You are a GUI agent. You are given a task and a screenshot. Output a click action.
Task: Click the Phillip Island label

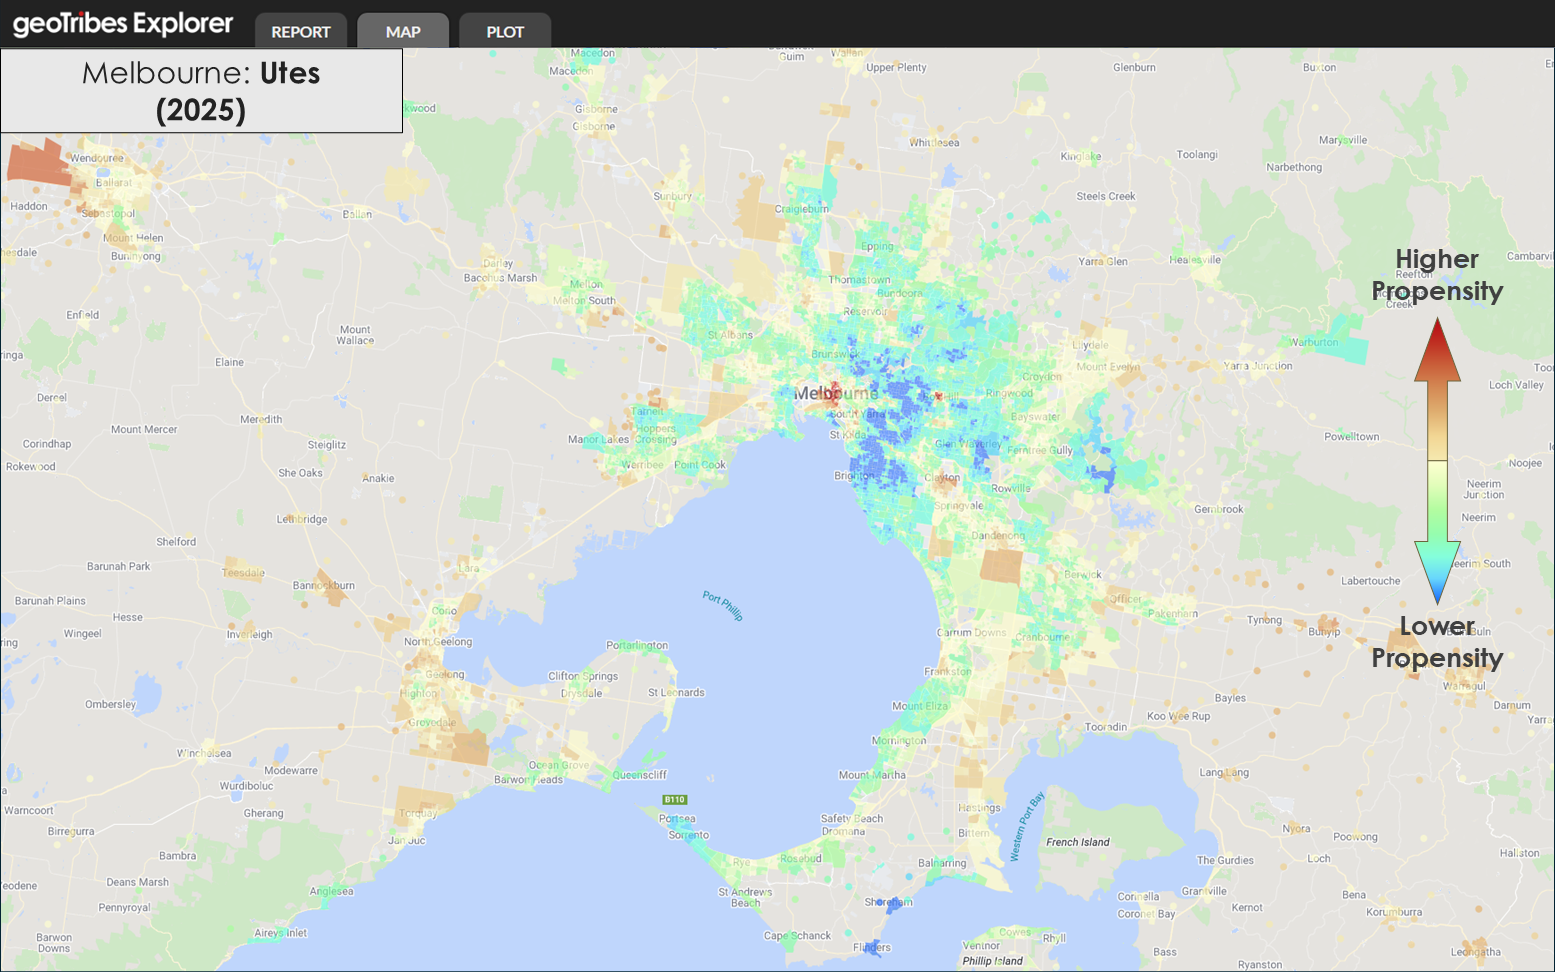pyautogui.click(x=992, y=961)
